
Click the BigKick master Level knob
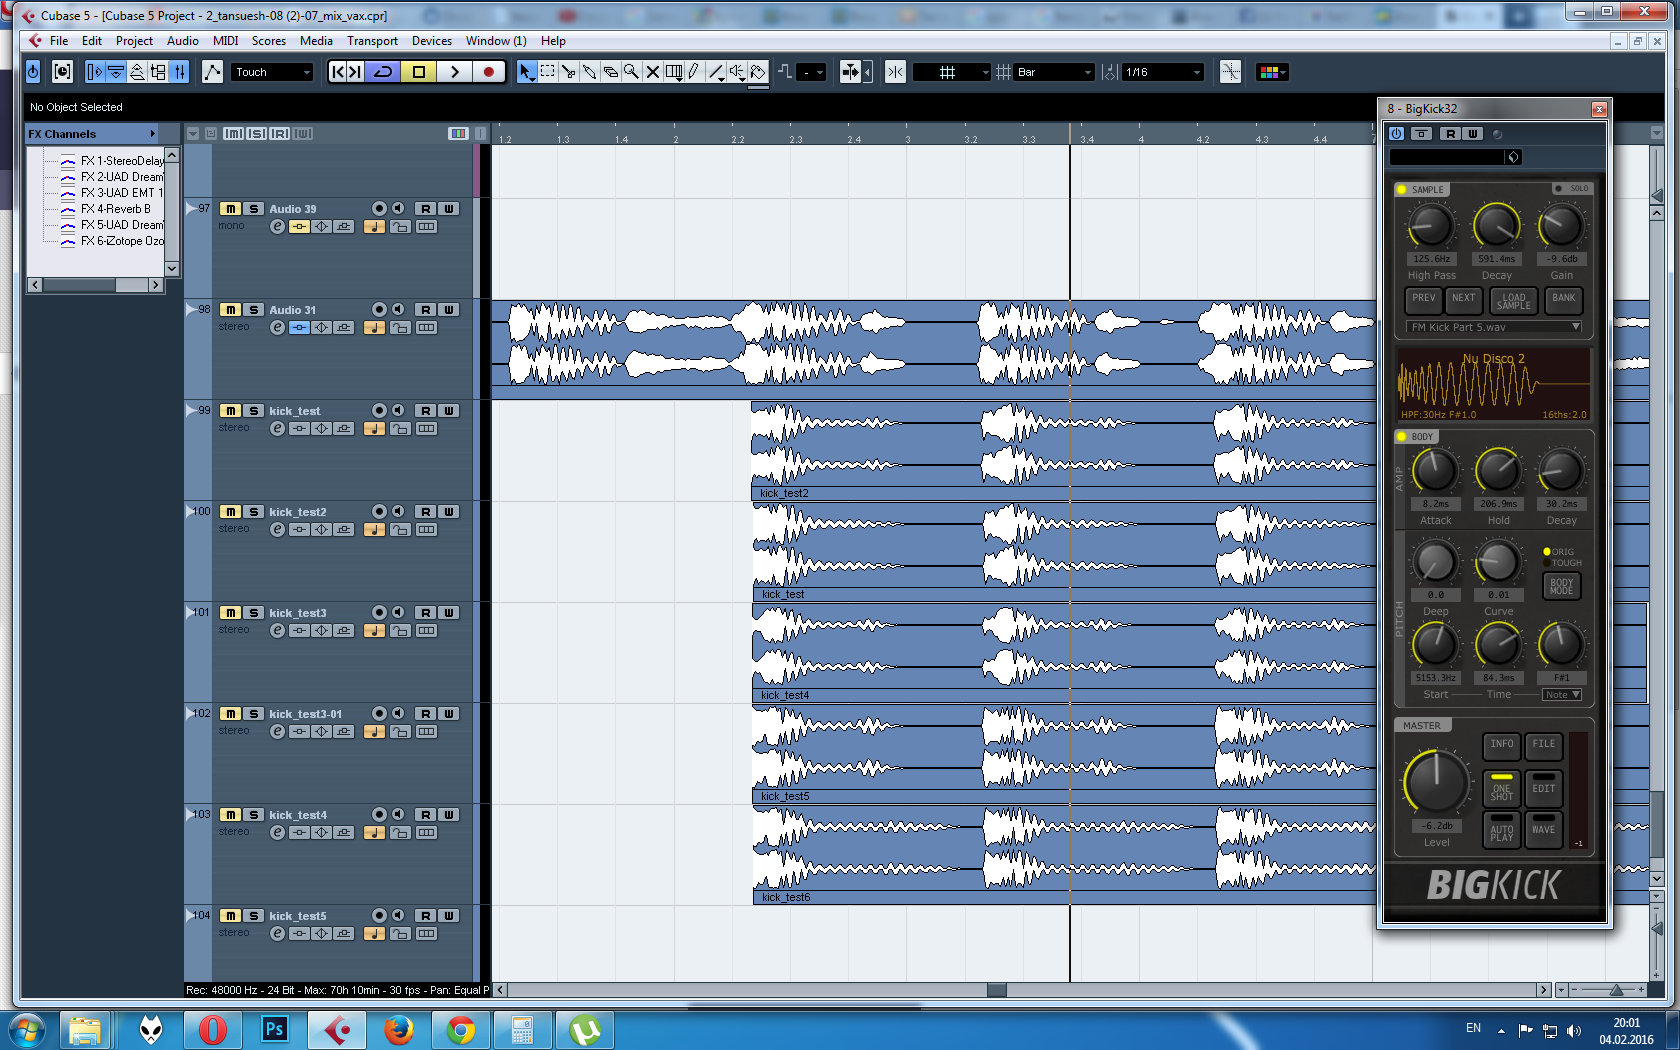1437,782
